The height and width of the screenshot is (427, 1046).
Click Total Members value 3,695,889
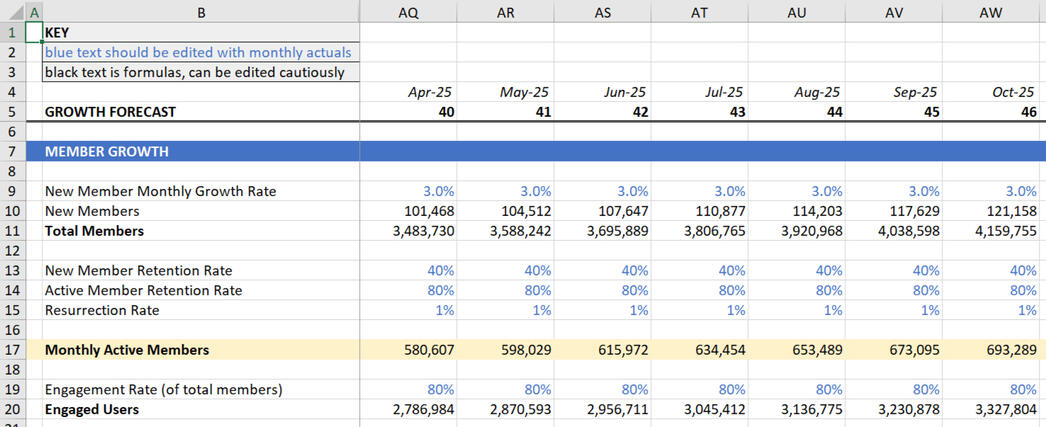click(603, 231)
